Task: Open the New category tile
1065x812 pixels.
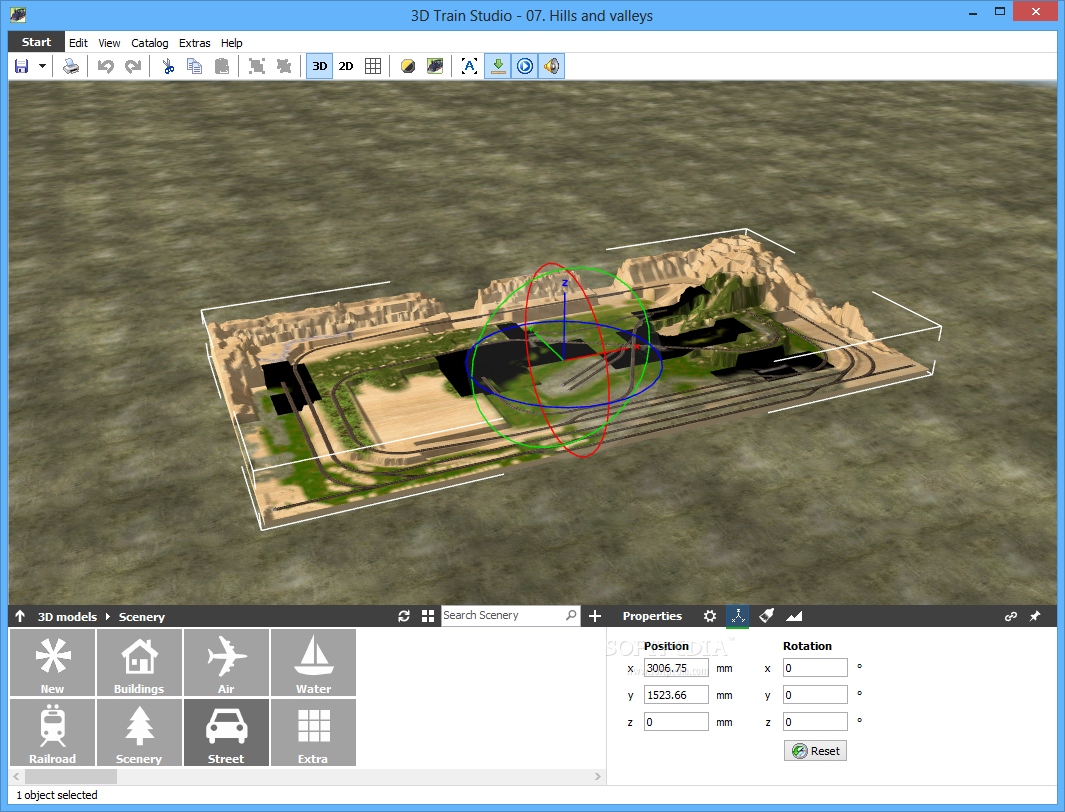Action: click(x=52, y=663)
